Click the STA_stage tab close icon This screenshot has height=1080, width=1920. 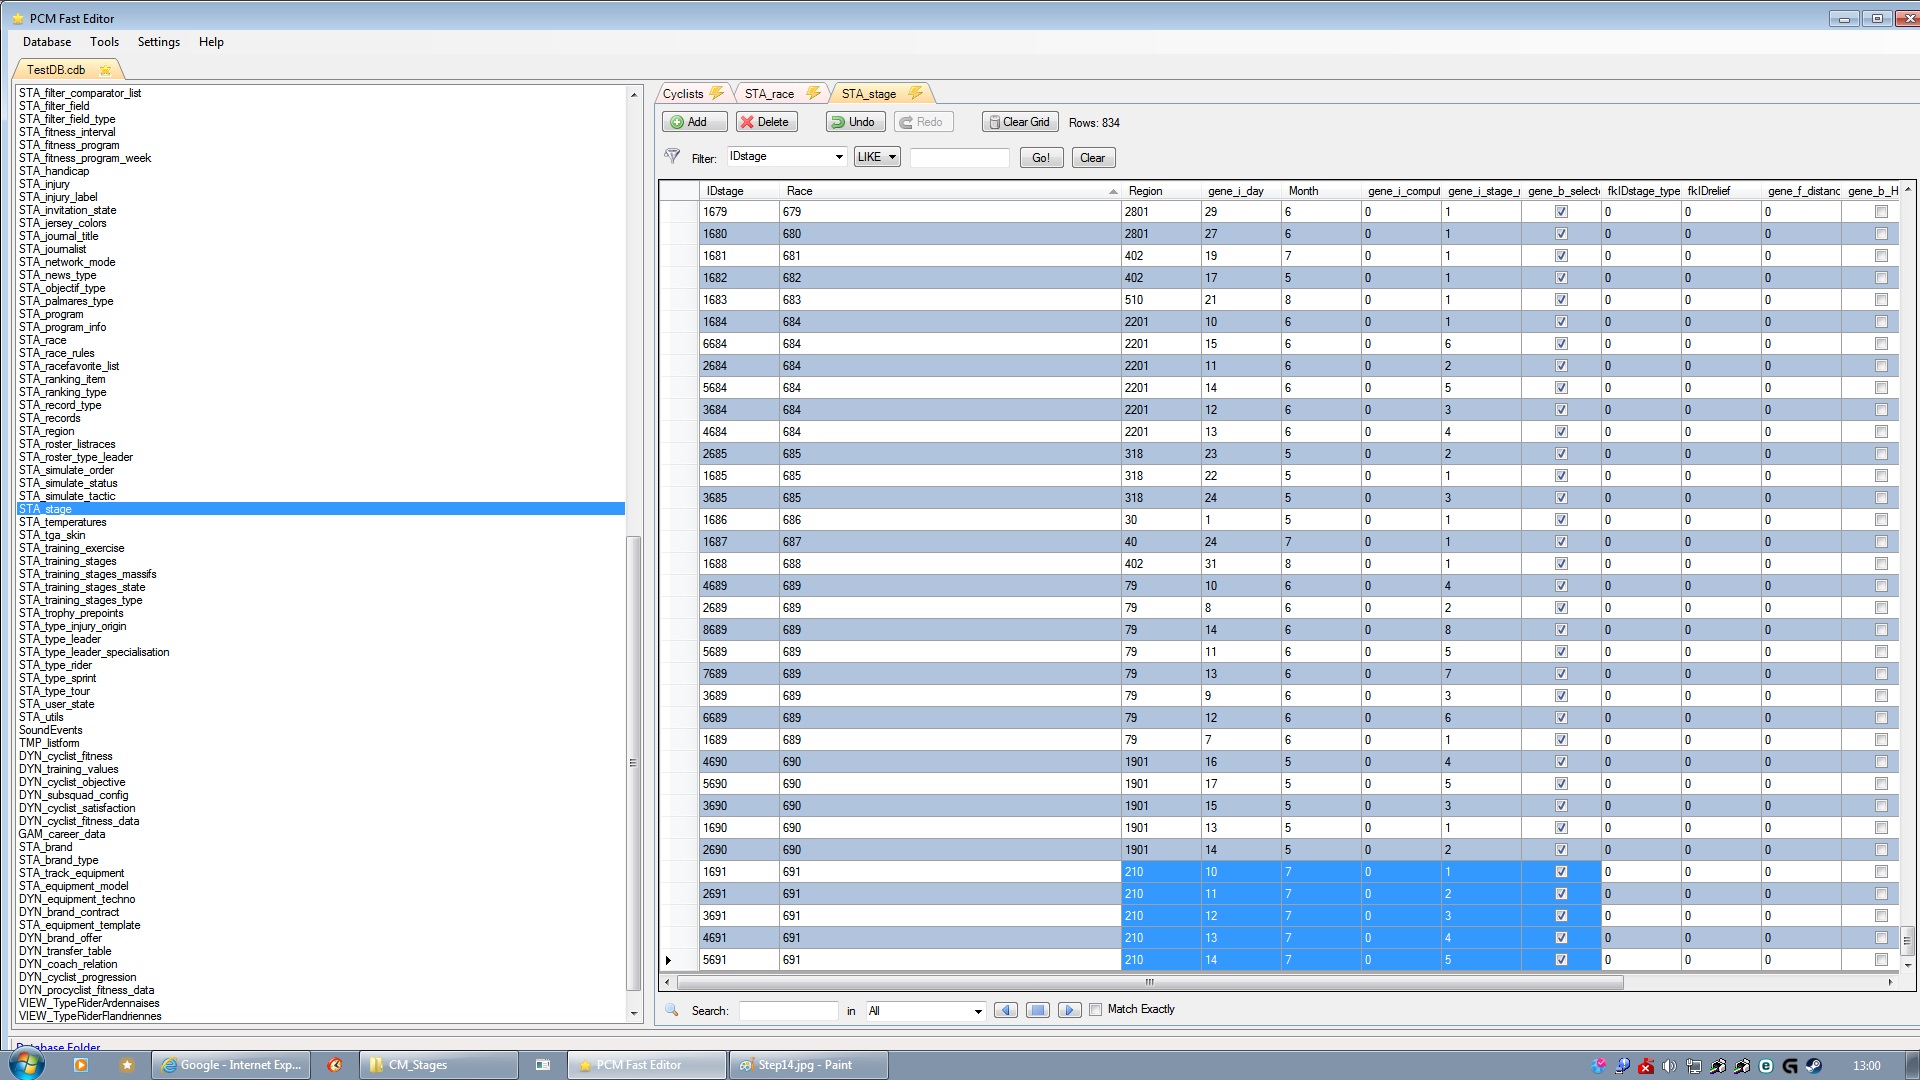tap(919, 94)
